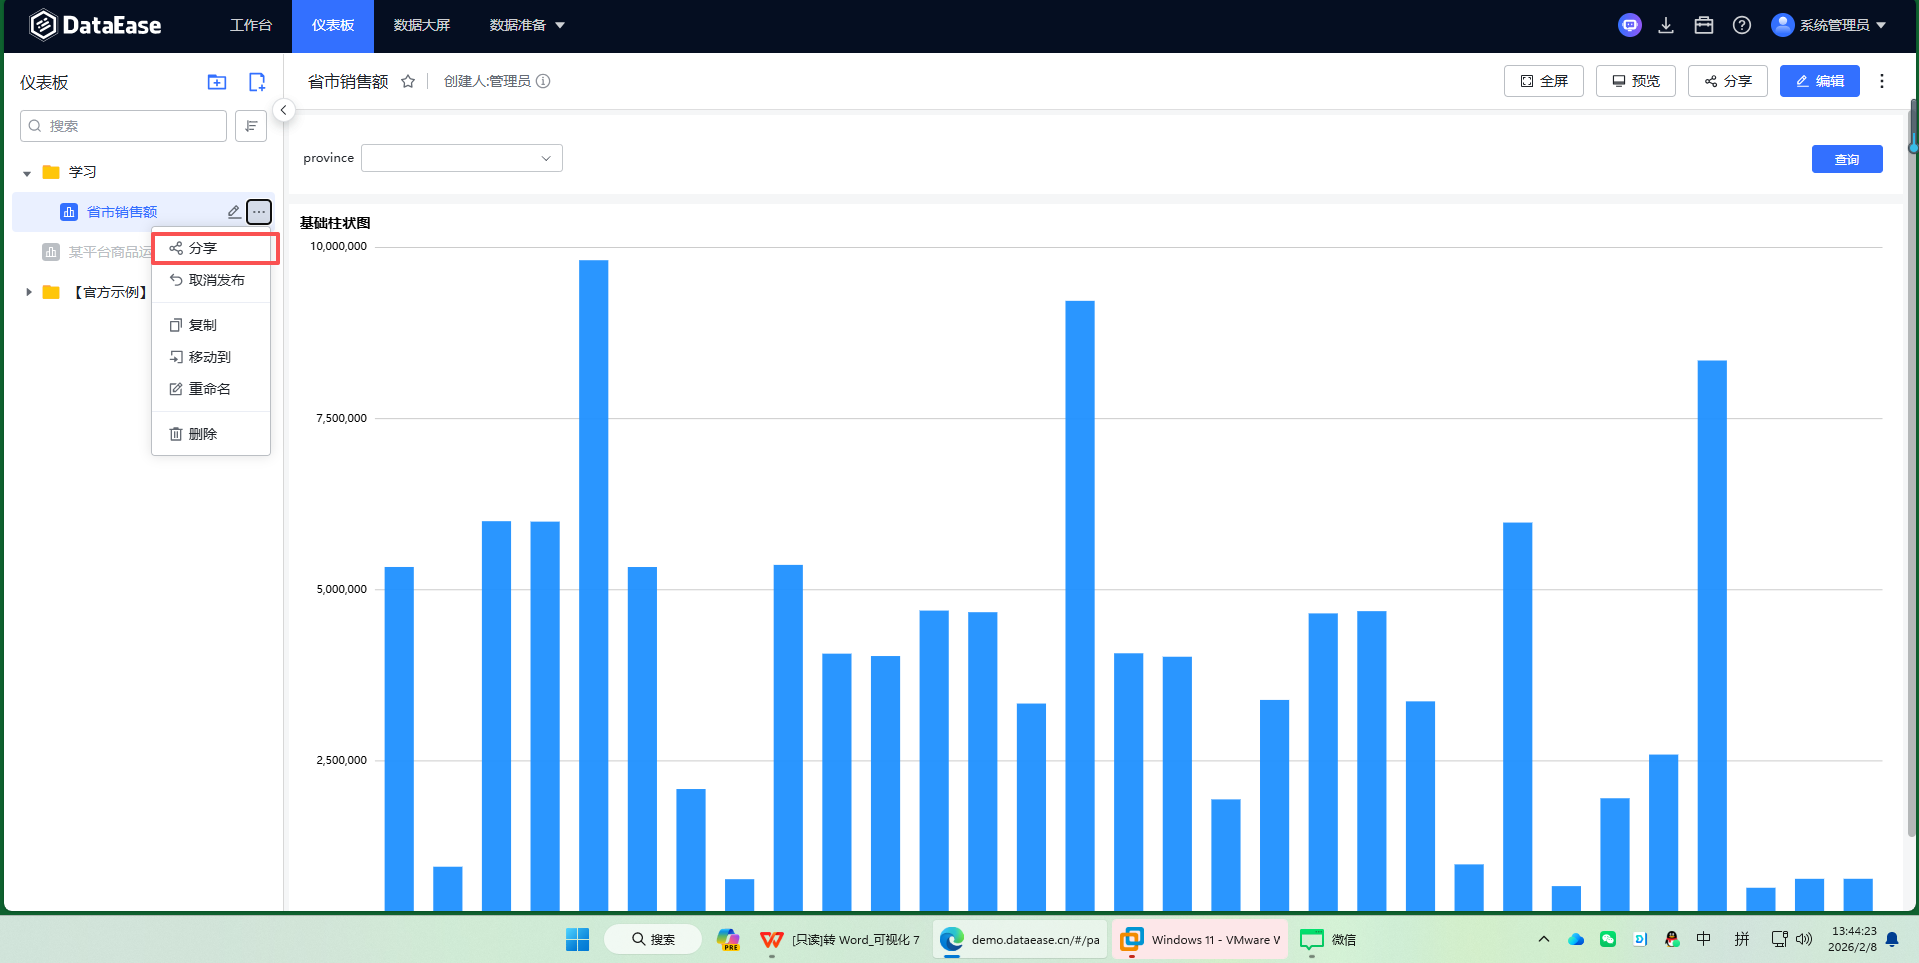The image size is (1919, 963).
Task: Collapse the dashboard sidebar panel
Action: pos(284,110)
